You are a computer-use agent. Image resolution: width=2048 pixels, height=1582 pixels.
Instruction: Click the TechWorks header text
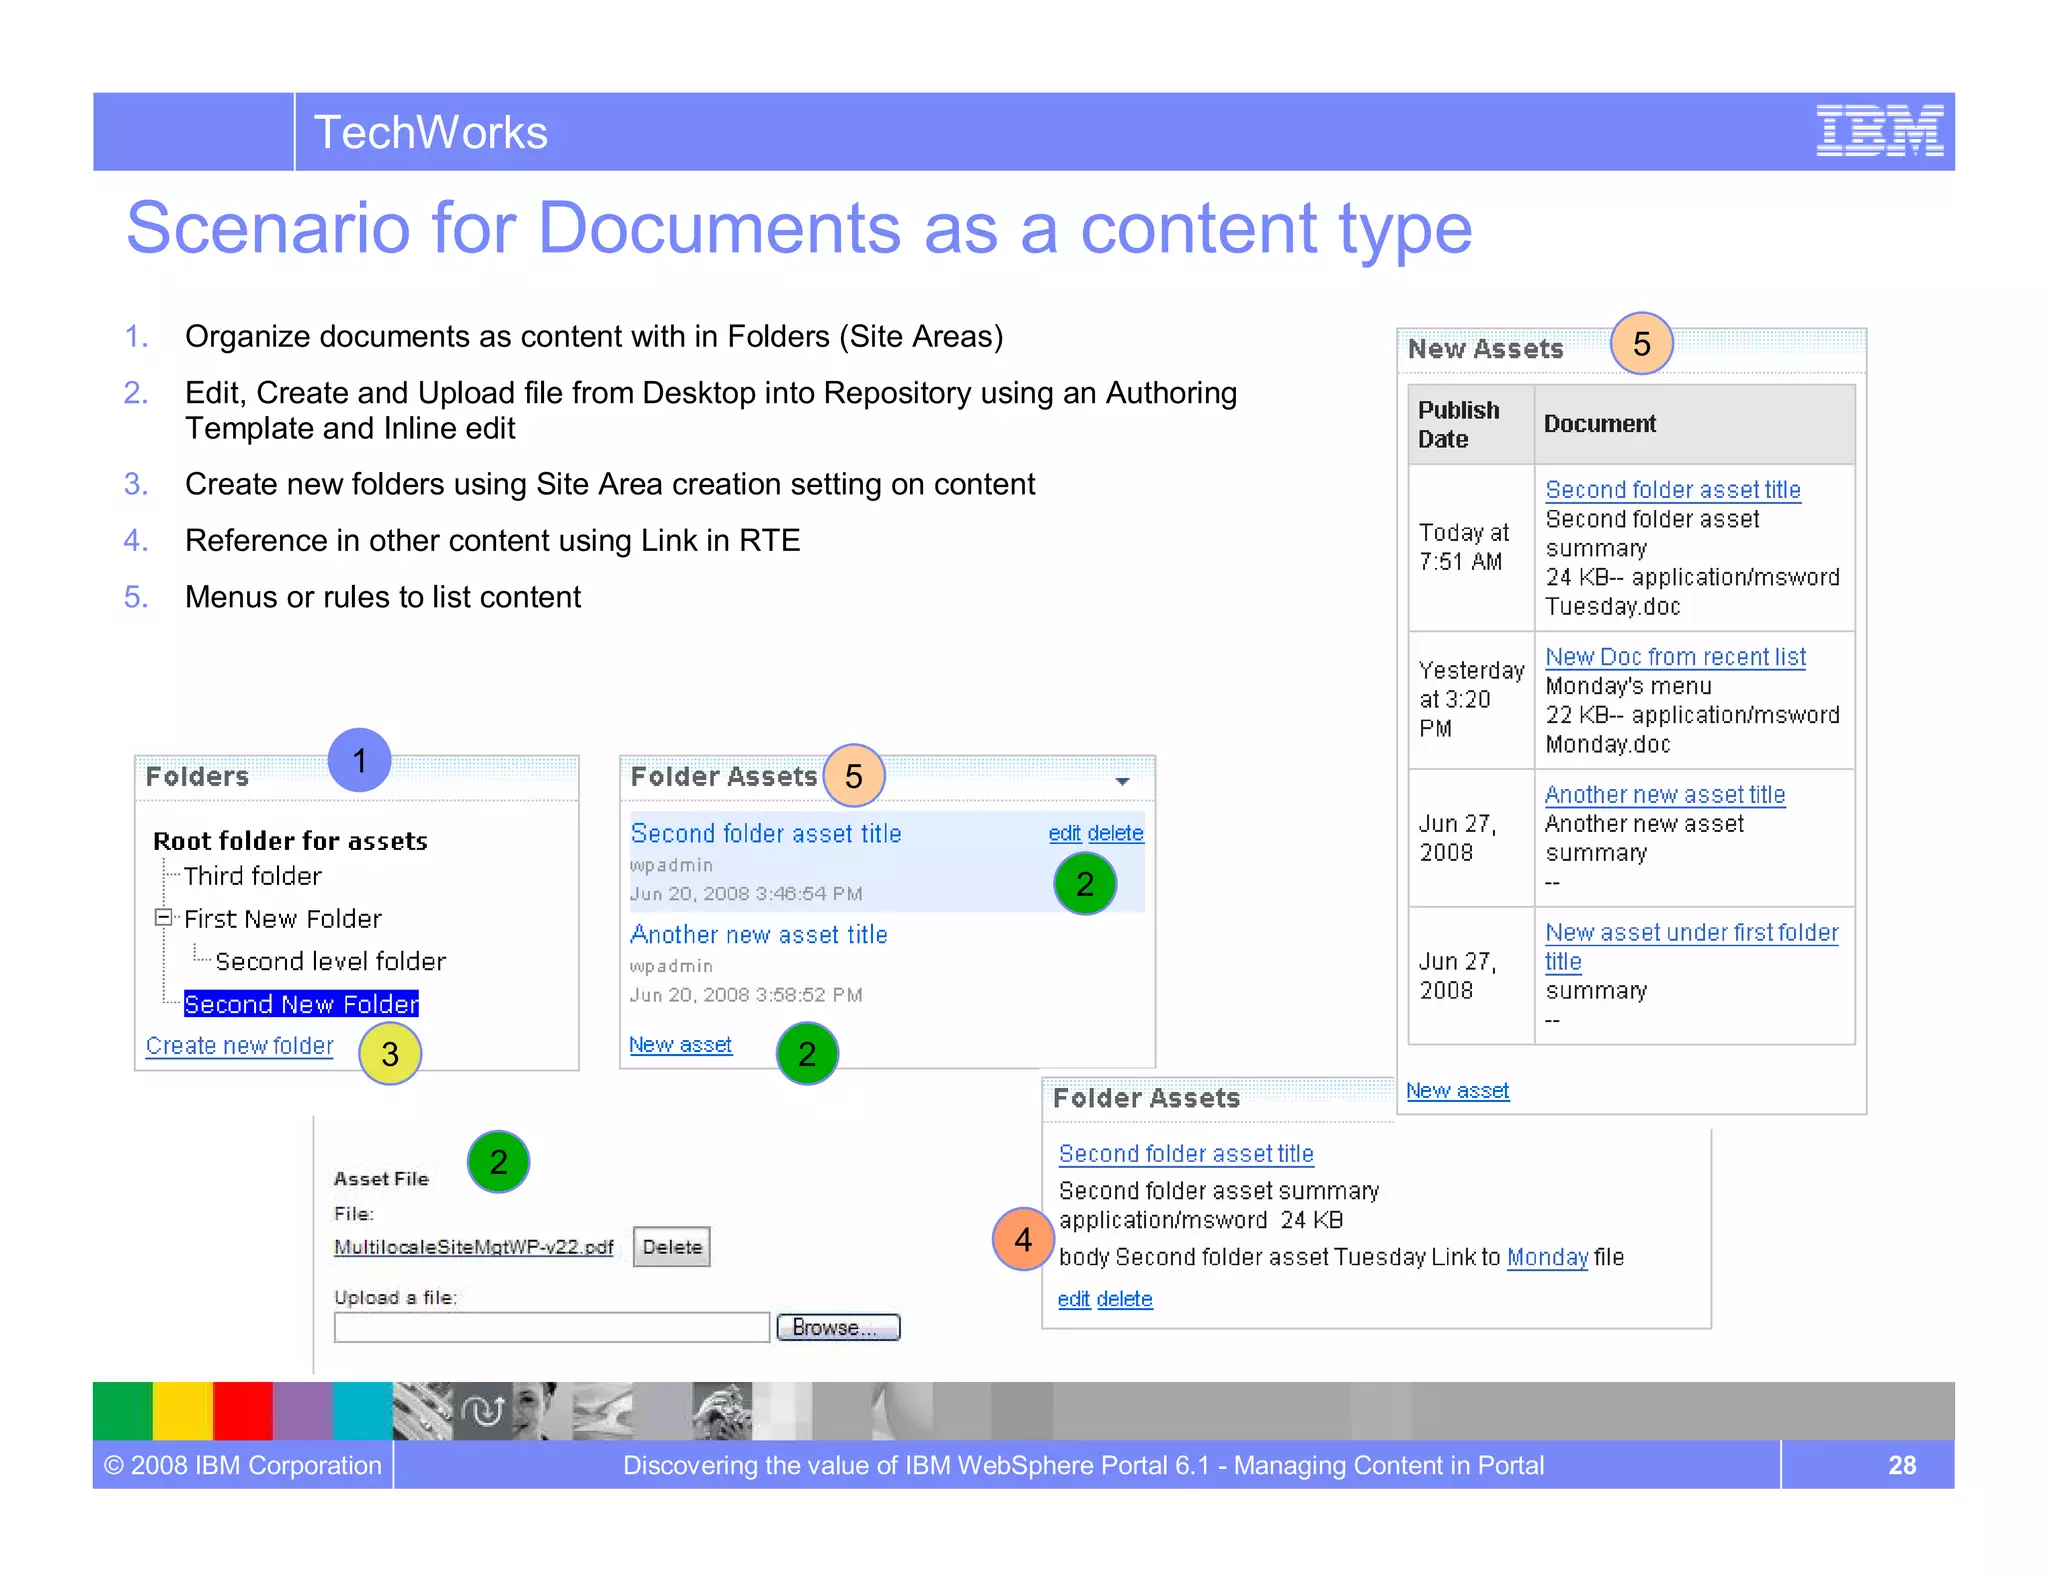point(431,133)
